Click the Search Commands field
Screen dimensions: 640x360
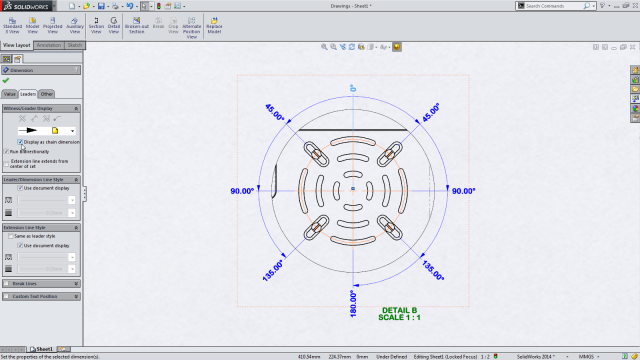coord(554,6)
